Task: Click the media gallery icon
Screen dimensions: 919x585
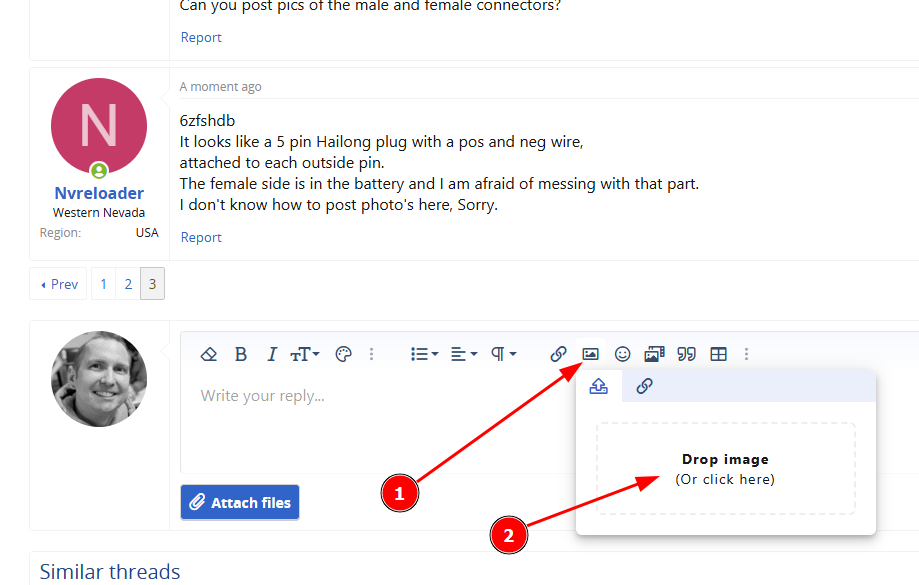Action: tap(654, 354)
